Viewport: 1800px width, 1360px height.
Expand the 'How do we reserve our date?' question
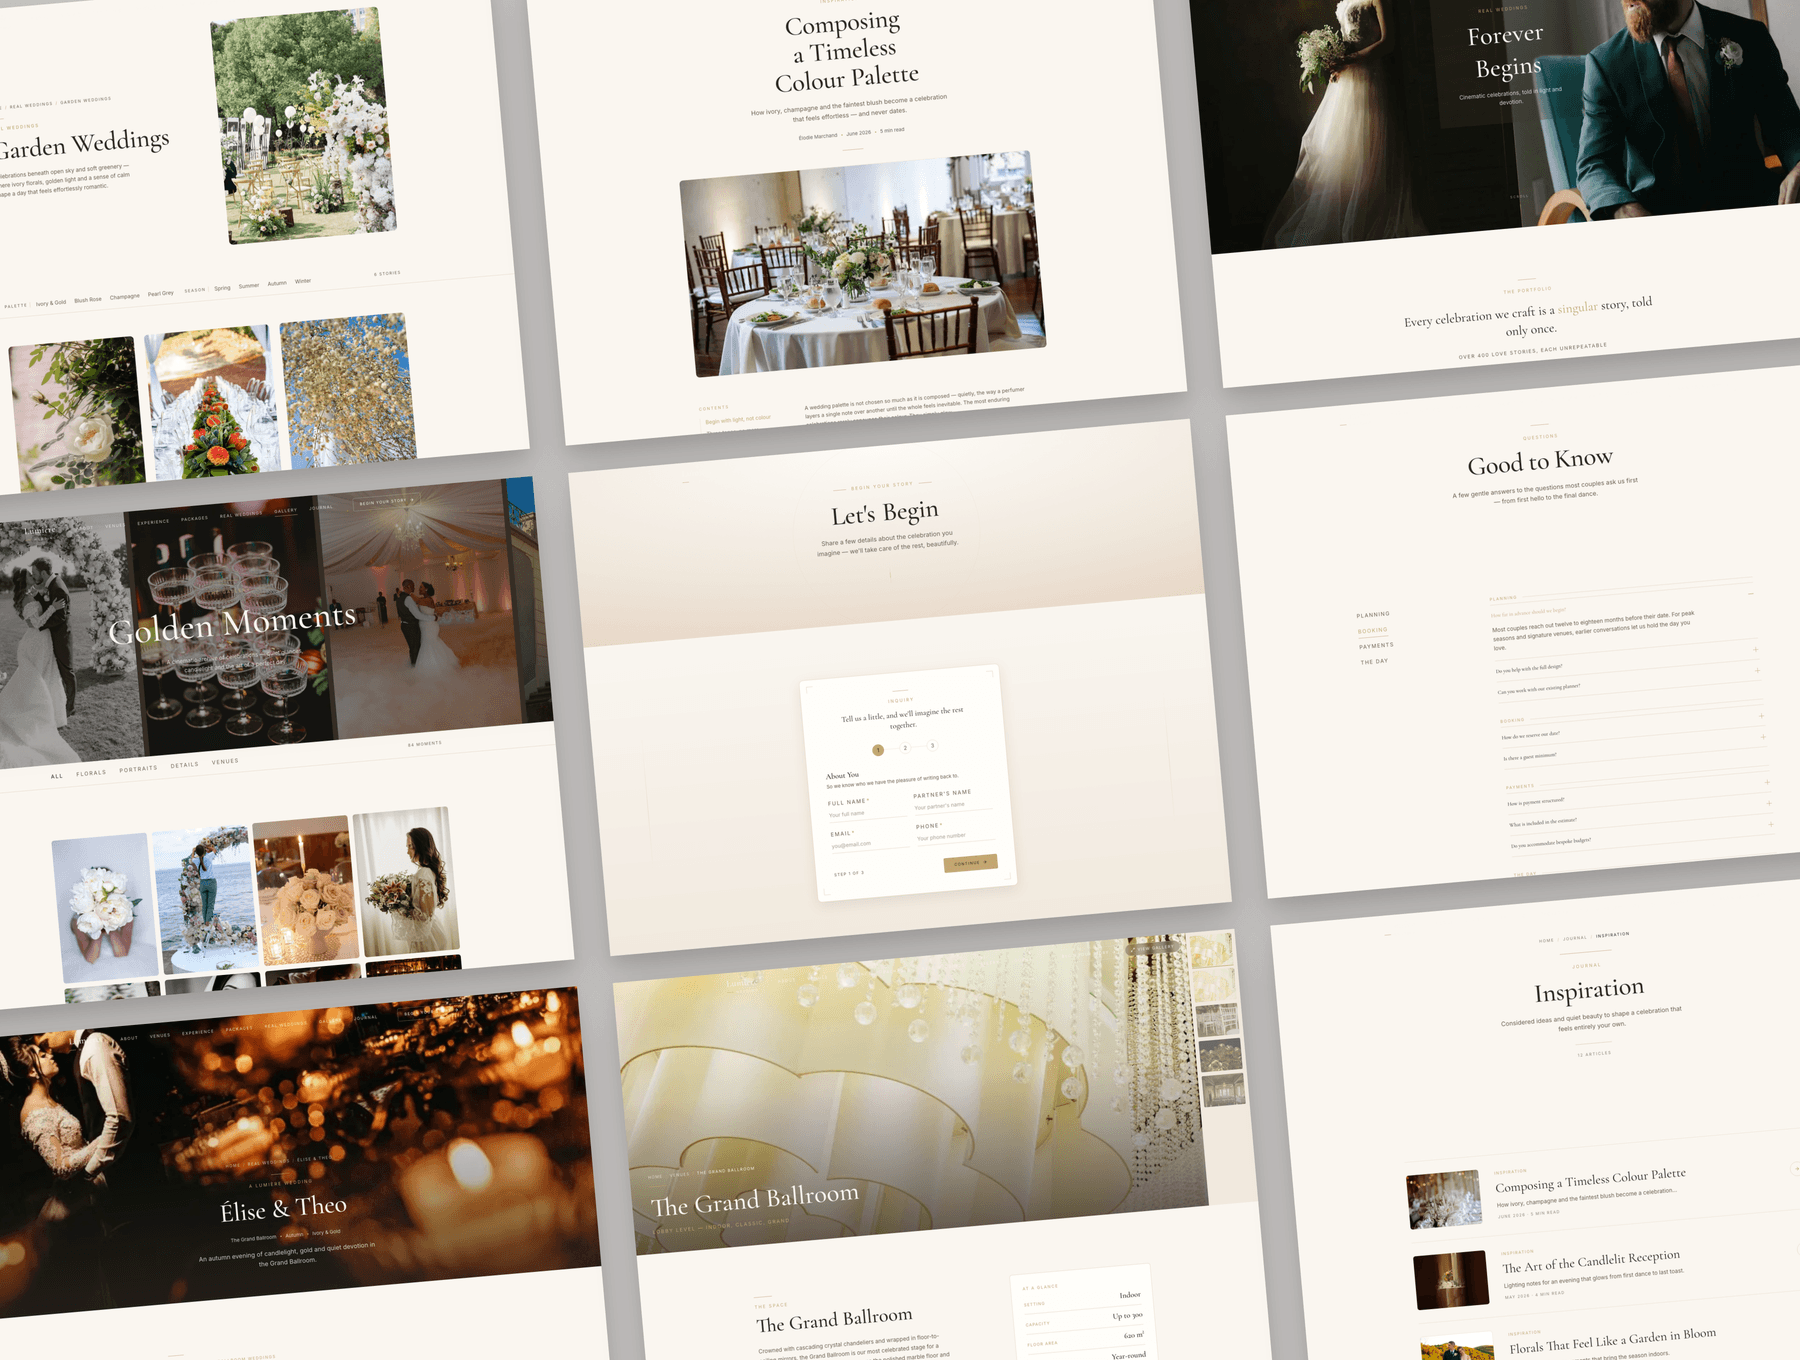coord(1631,729)
